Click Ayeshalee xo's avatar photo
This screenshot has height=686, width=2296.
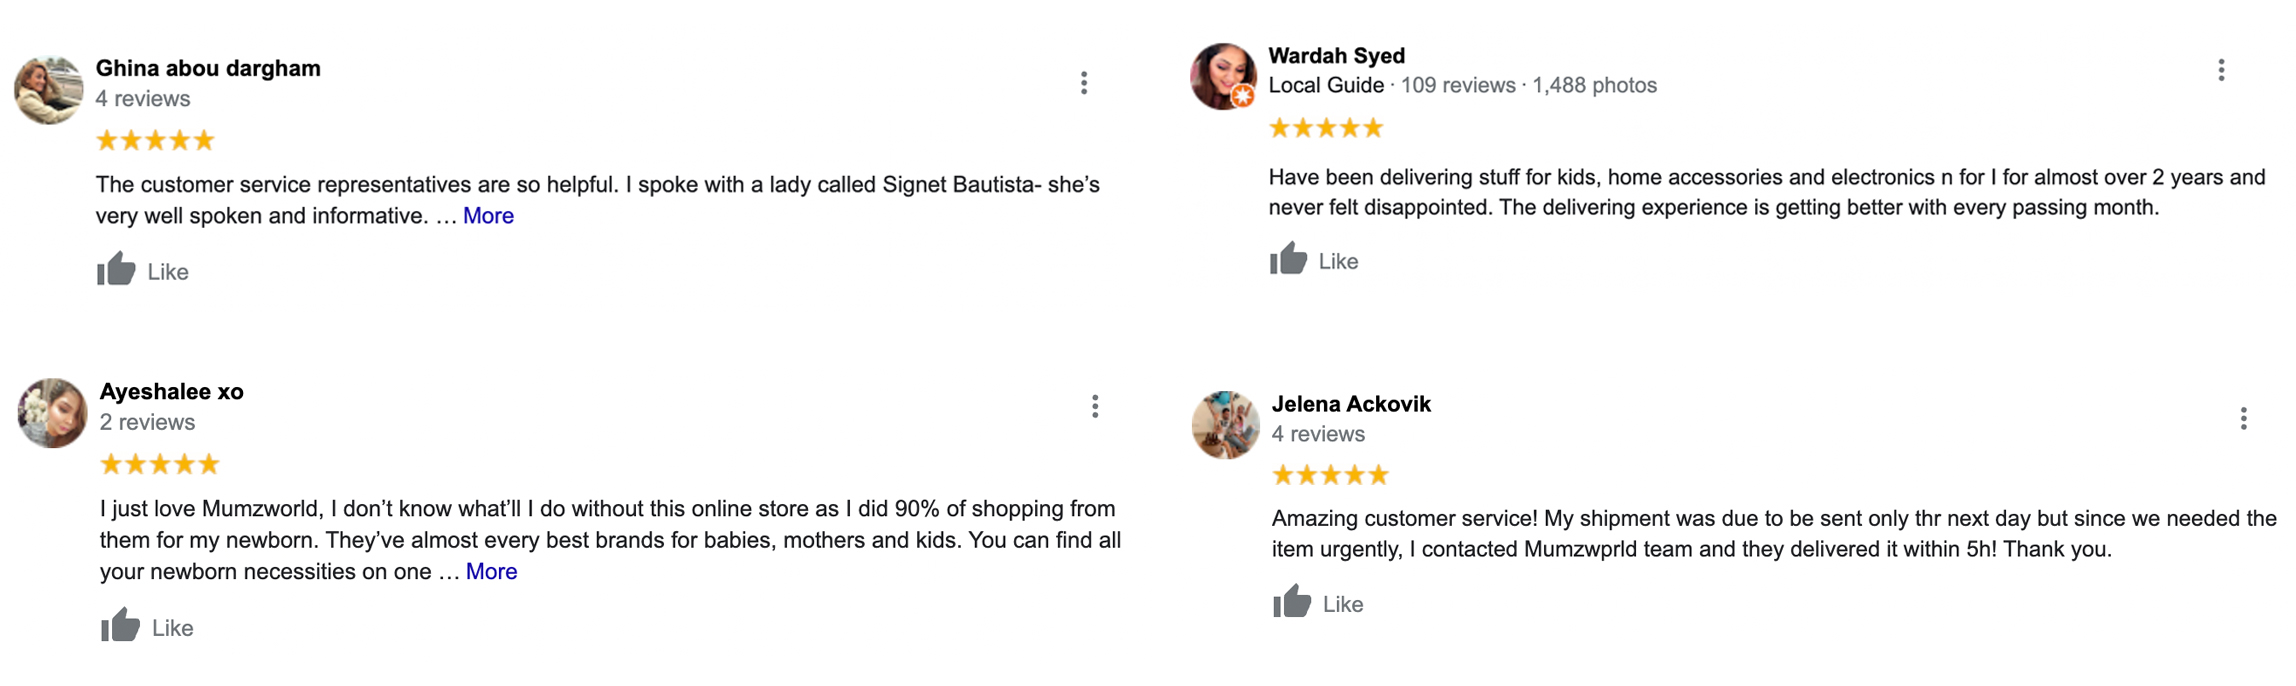(x=53, y=413)
